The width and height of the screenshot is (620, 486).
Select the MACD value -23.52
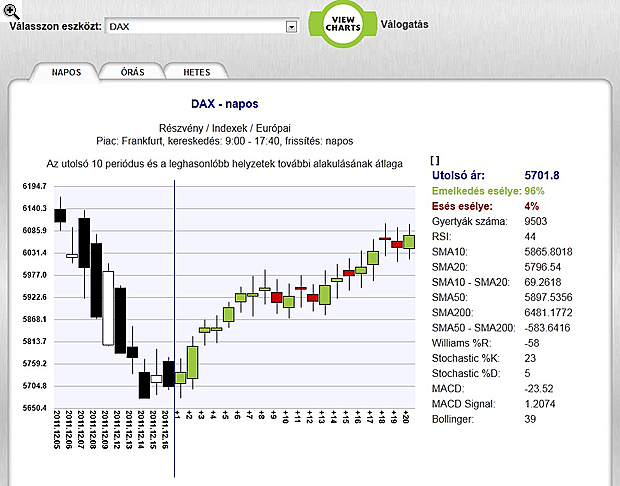click(x=539, y=389)
